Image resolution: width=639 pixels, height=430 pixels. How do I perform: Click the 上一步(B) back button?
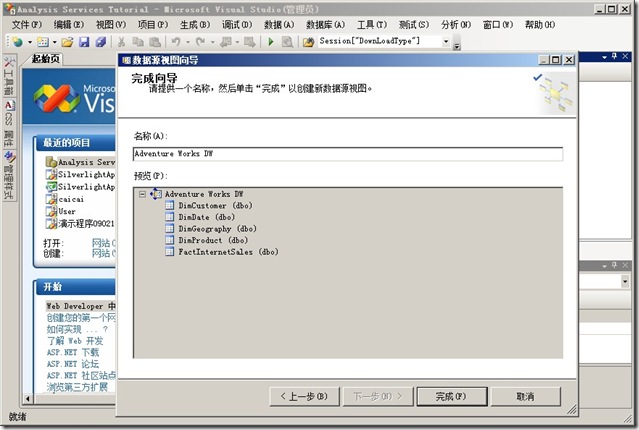[x=304, y=397]
